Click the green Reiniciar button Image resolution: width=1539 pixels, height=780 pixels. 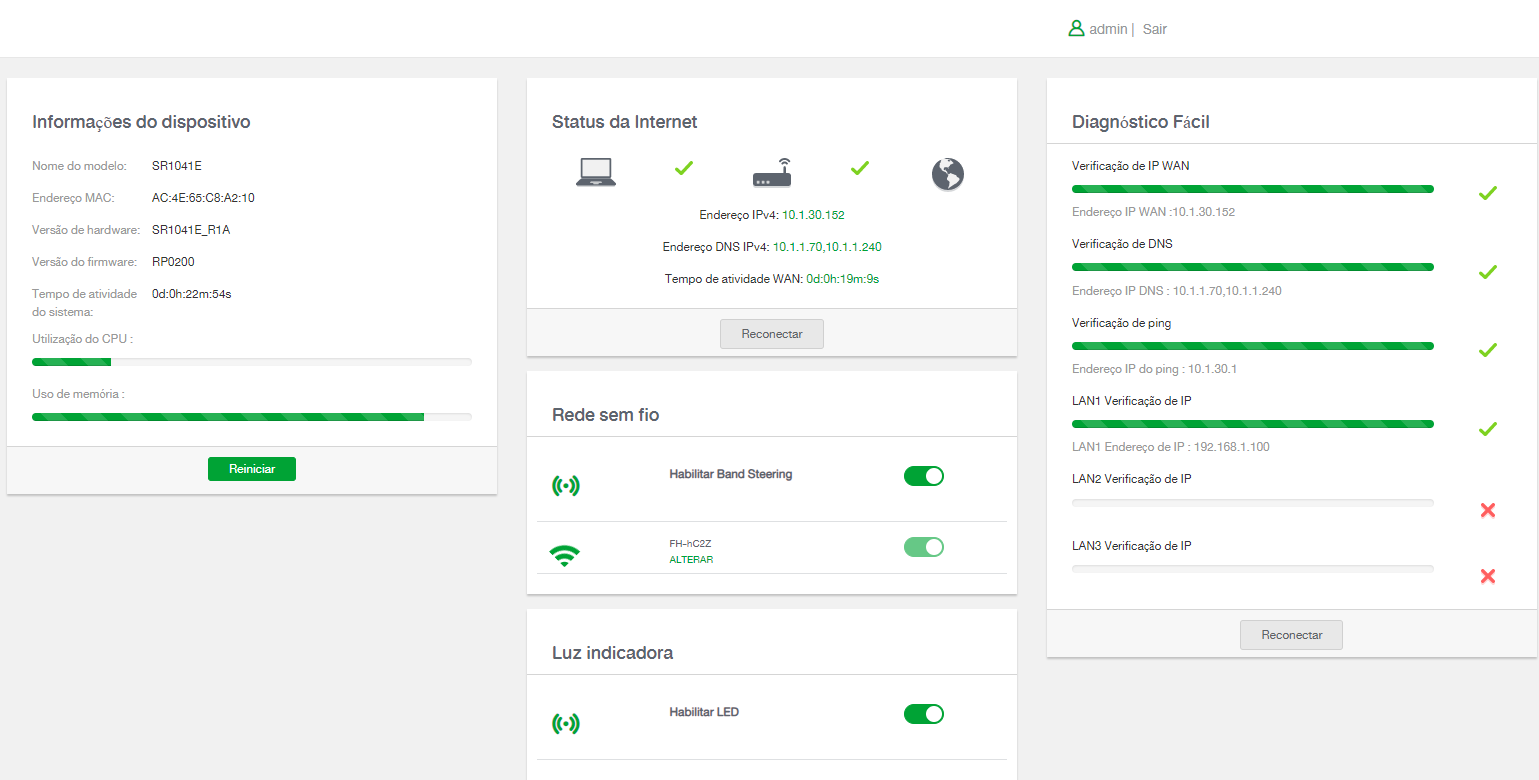click(x=252, y=469)
